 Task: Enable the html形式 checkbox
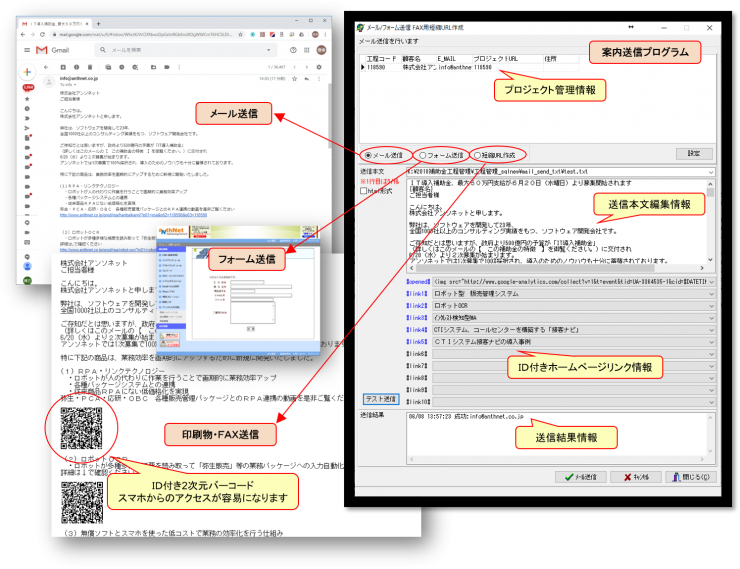pos(363,191)
